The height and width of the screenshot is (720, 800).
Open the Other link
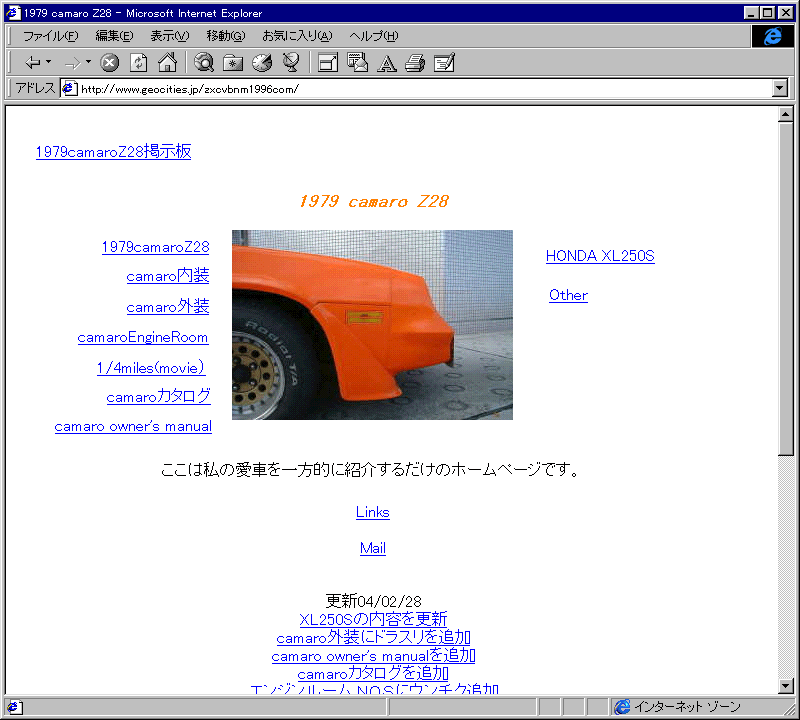tap(568, 295)
